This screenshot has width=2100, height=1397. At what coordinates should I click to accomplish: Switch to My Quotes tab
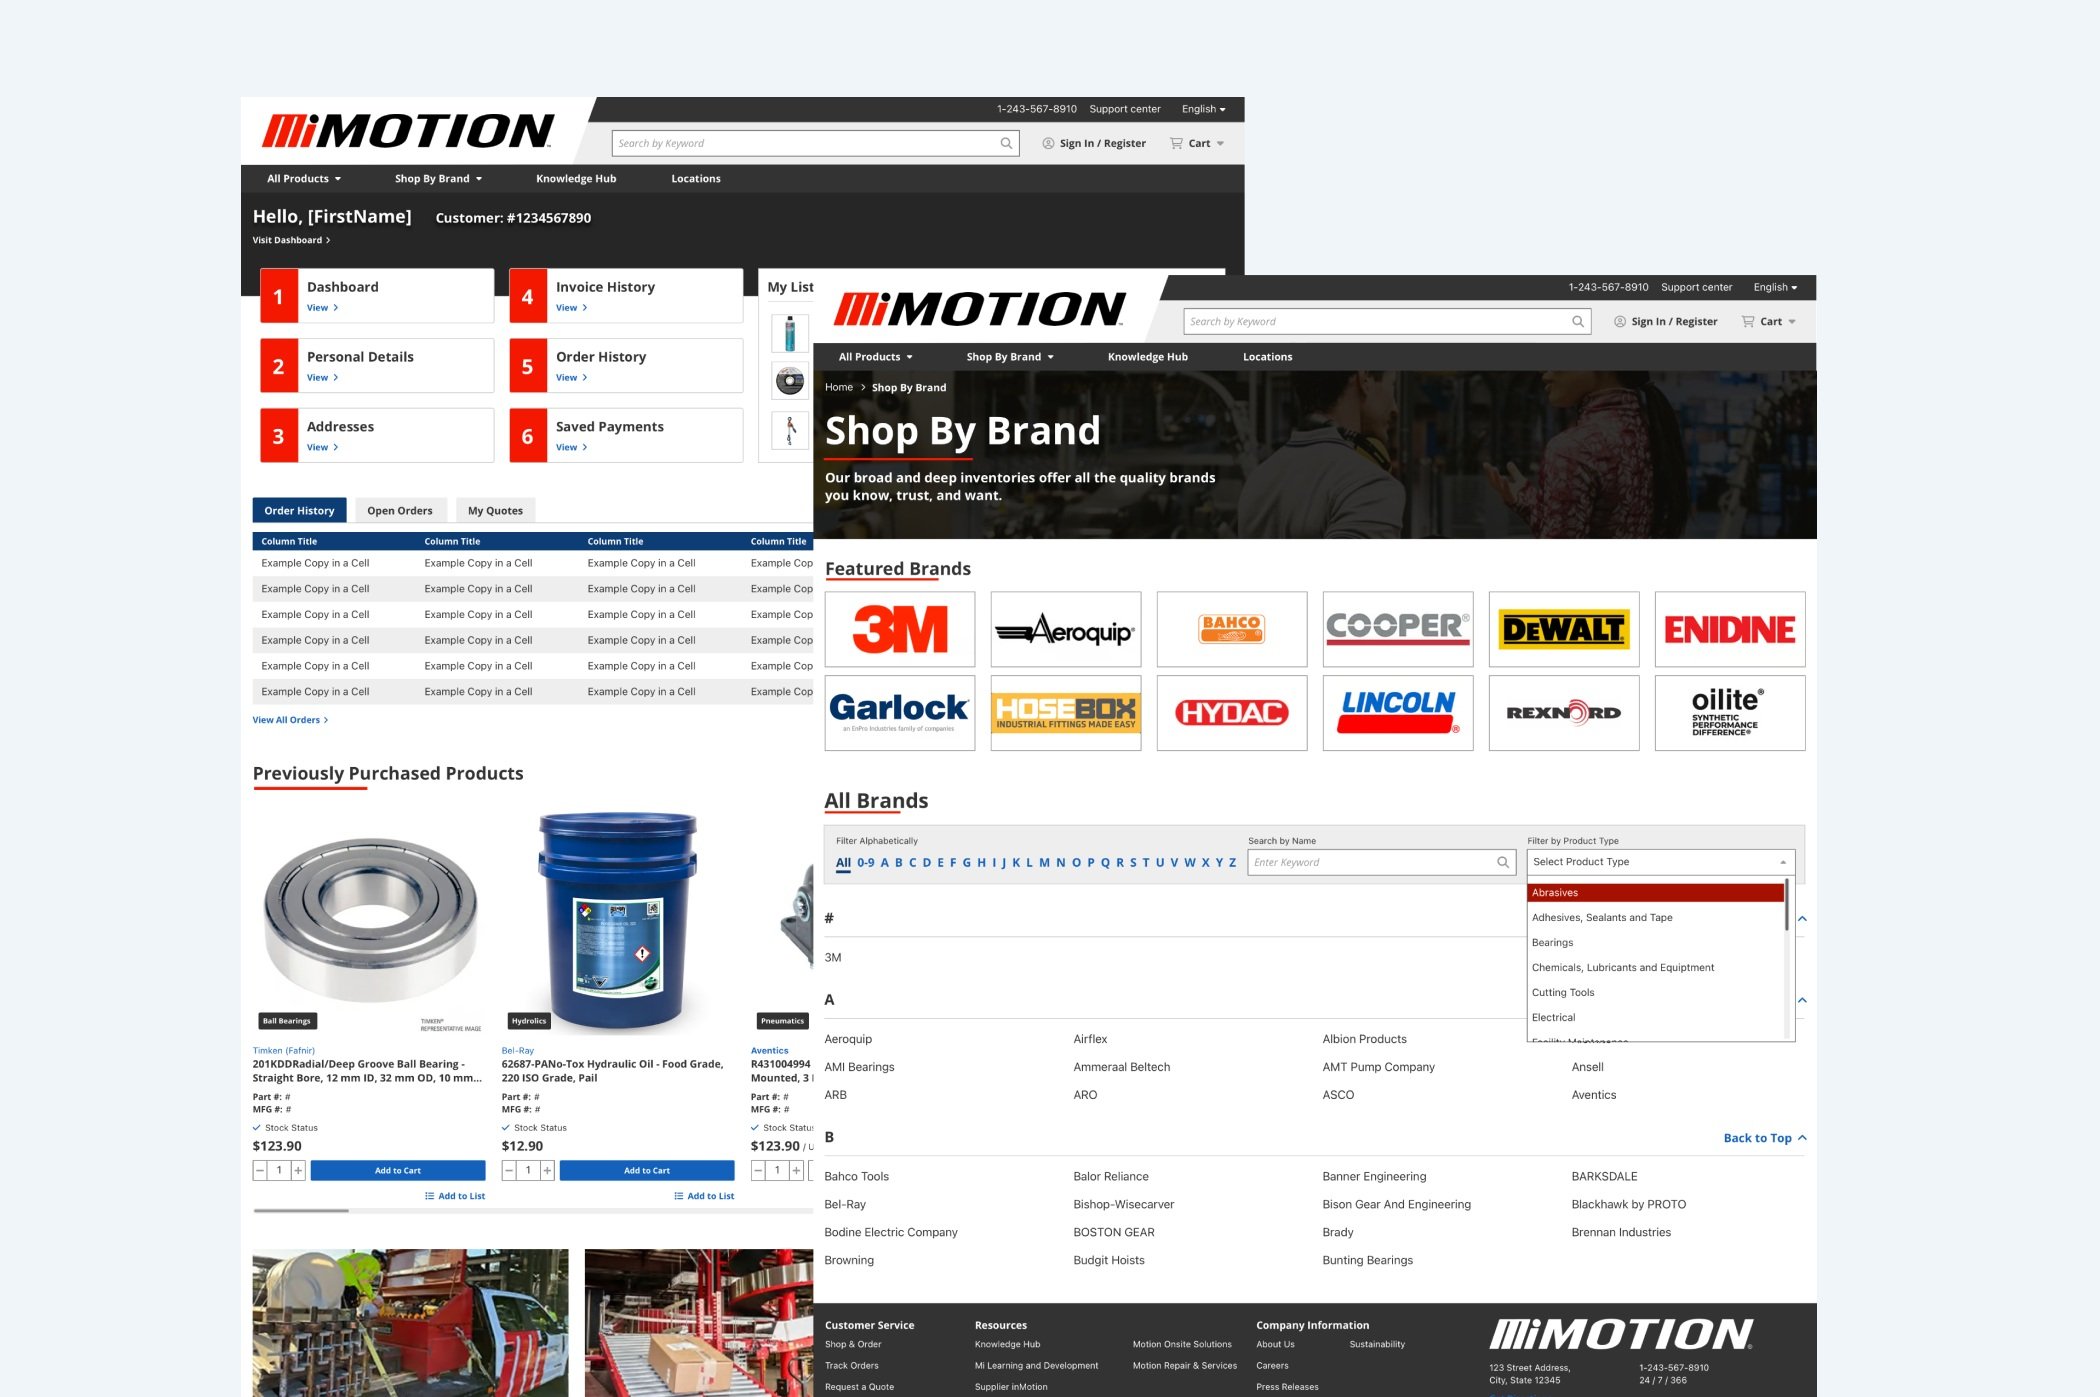tap(495, 510)
